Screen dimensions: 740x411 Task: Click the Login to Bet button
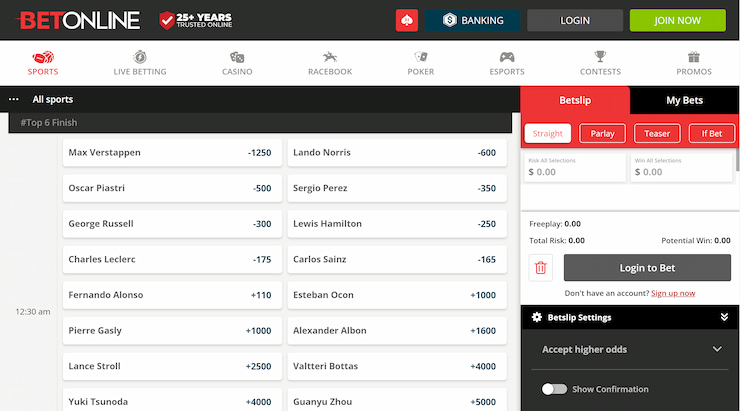(647, 268)
